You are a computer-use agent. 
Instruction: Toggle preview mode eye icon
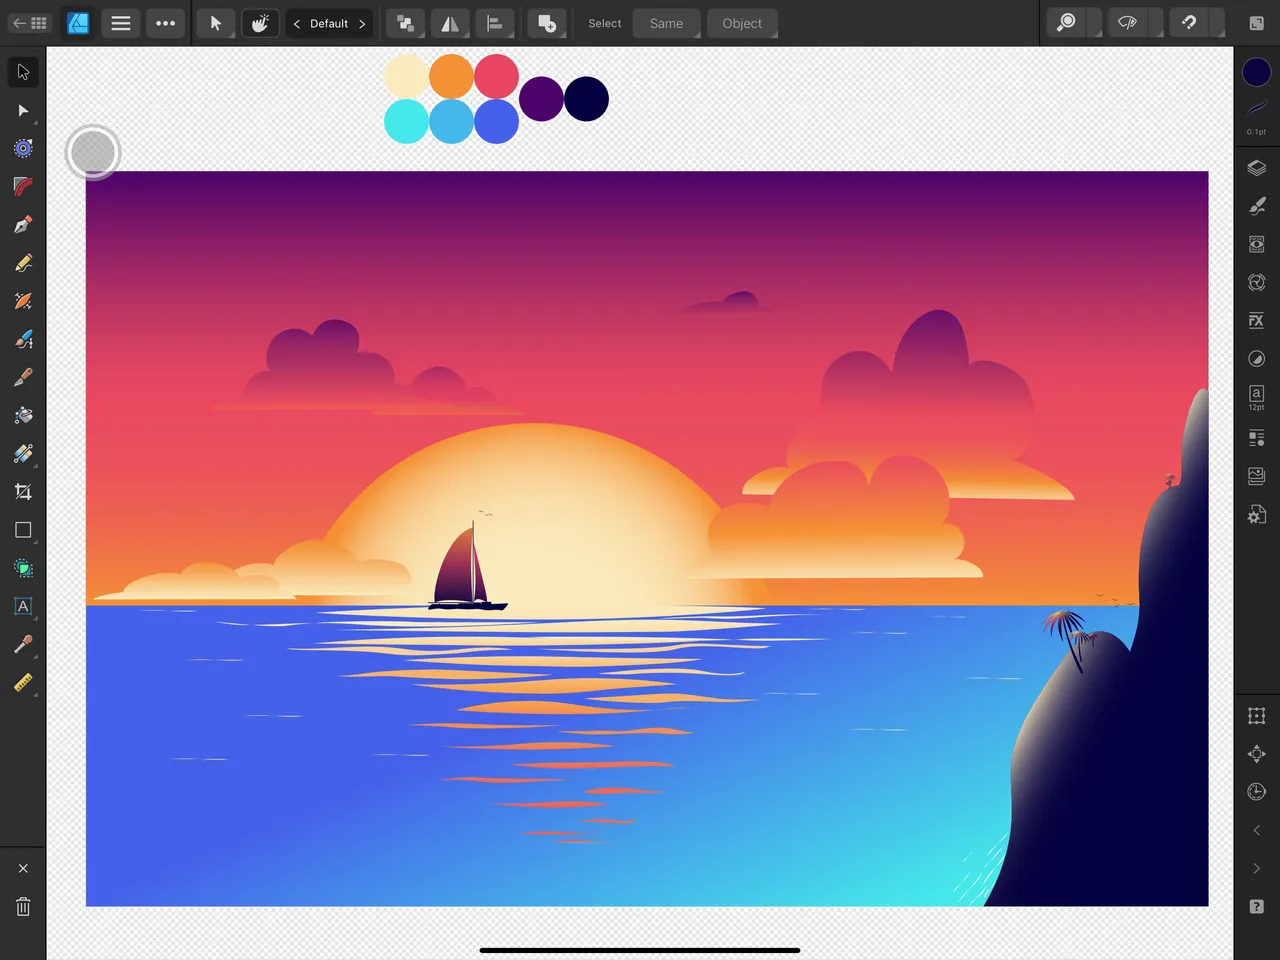(x=1127, y=23)
